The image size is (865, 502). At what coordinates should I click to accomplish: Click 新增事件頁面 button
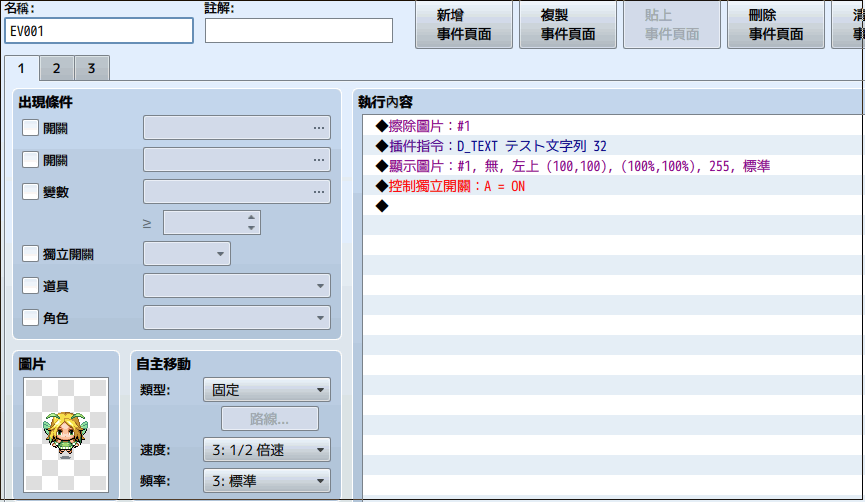pyautogui.click(x=464, y=25)
